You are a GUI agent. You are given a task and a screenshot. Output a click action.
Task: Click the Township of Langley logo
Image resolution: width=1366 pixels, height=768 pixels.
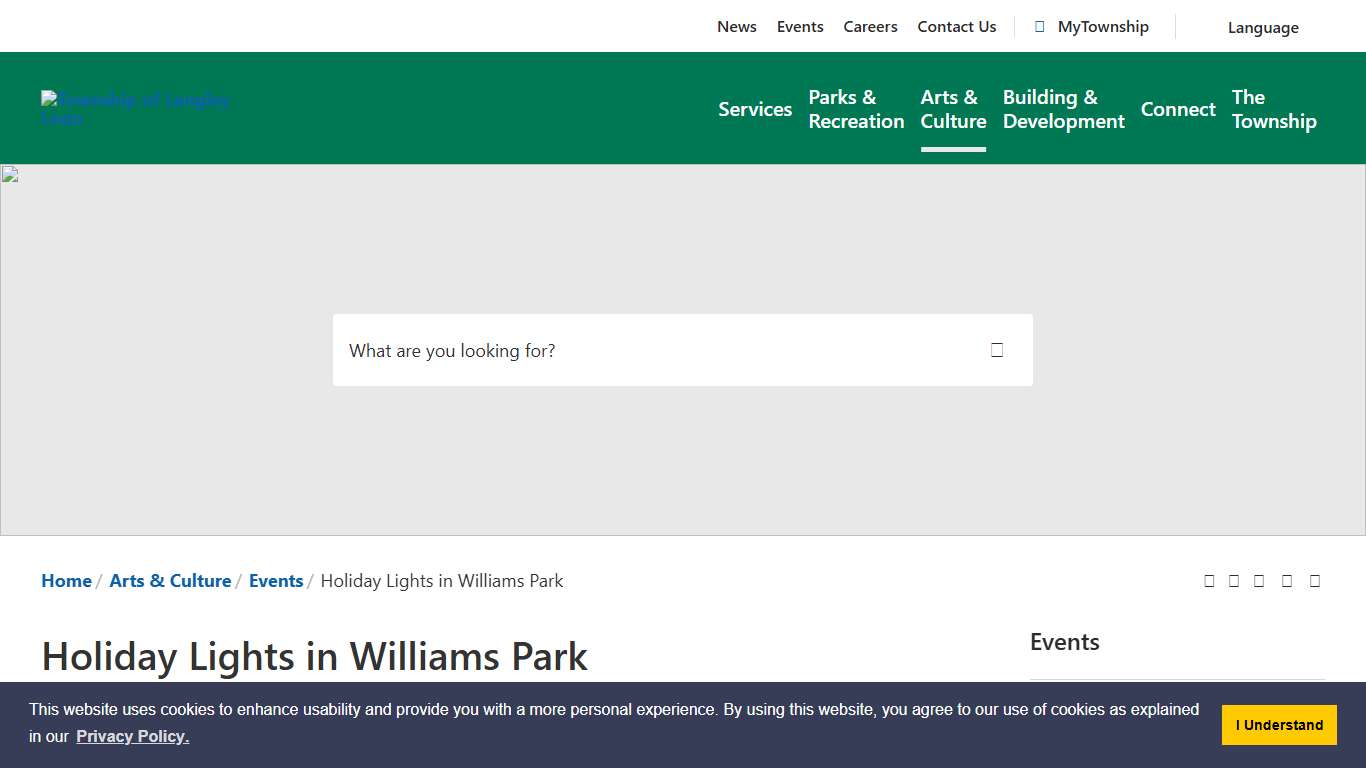pos(135,108)
